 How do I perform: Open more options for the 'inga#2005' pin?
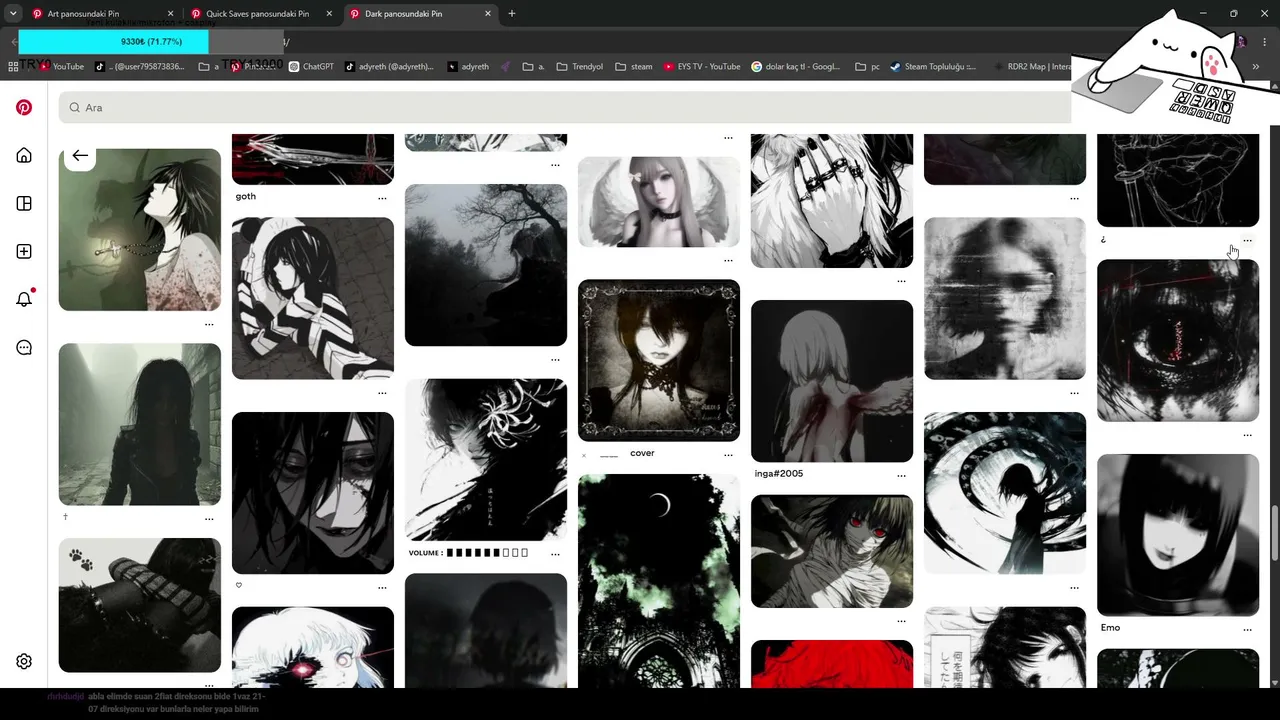point(901,475)
